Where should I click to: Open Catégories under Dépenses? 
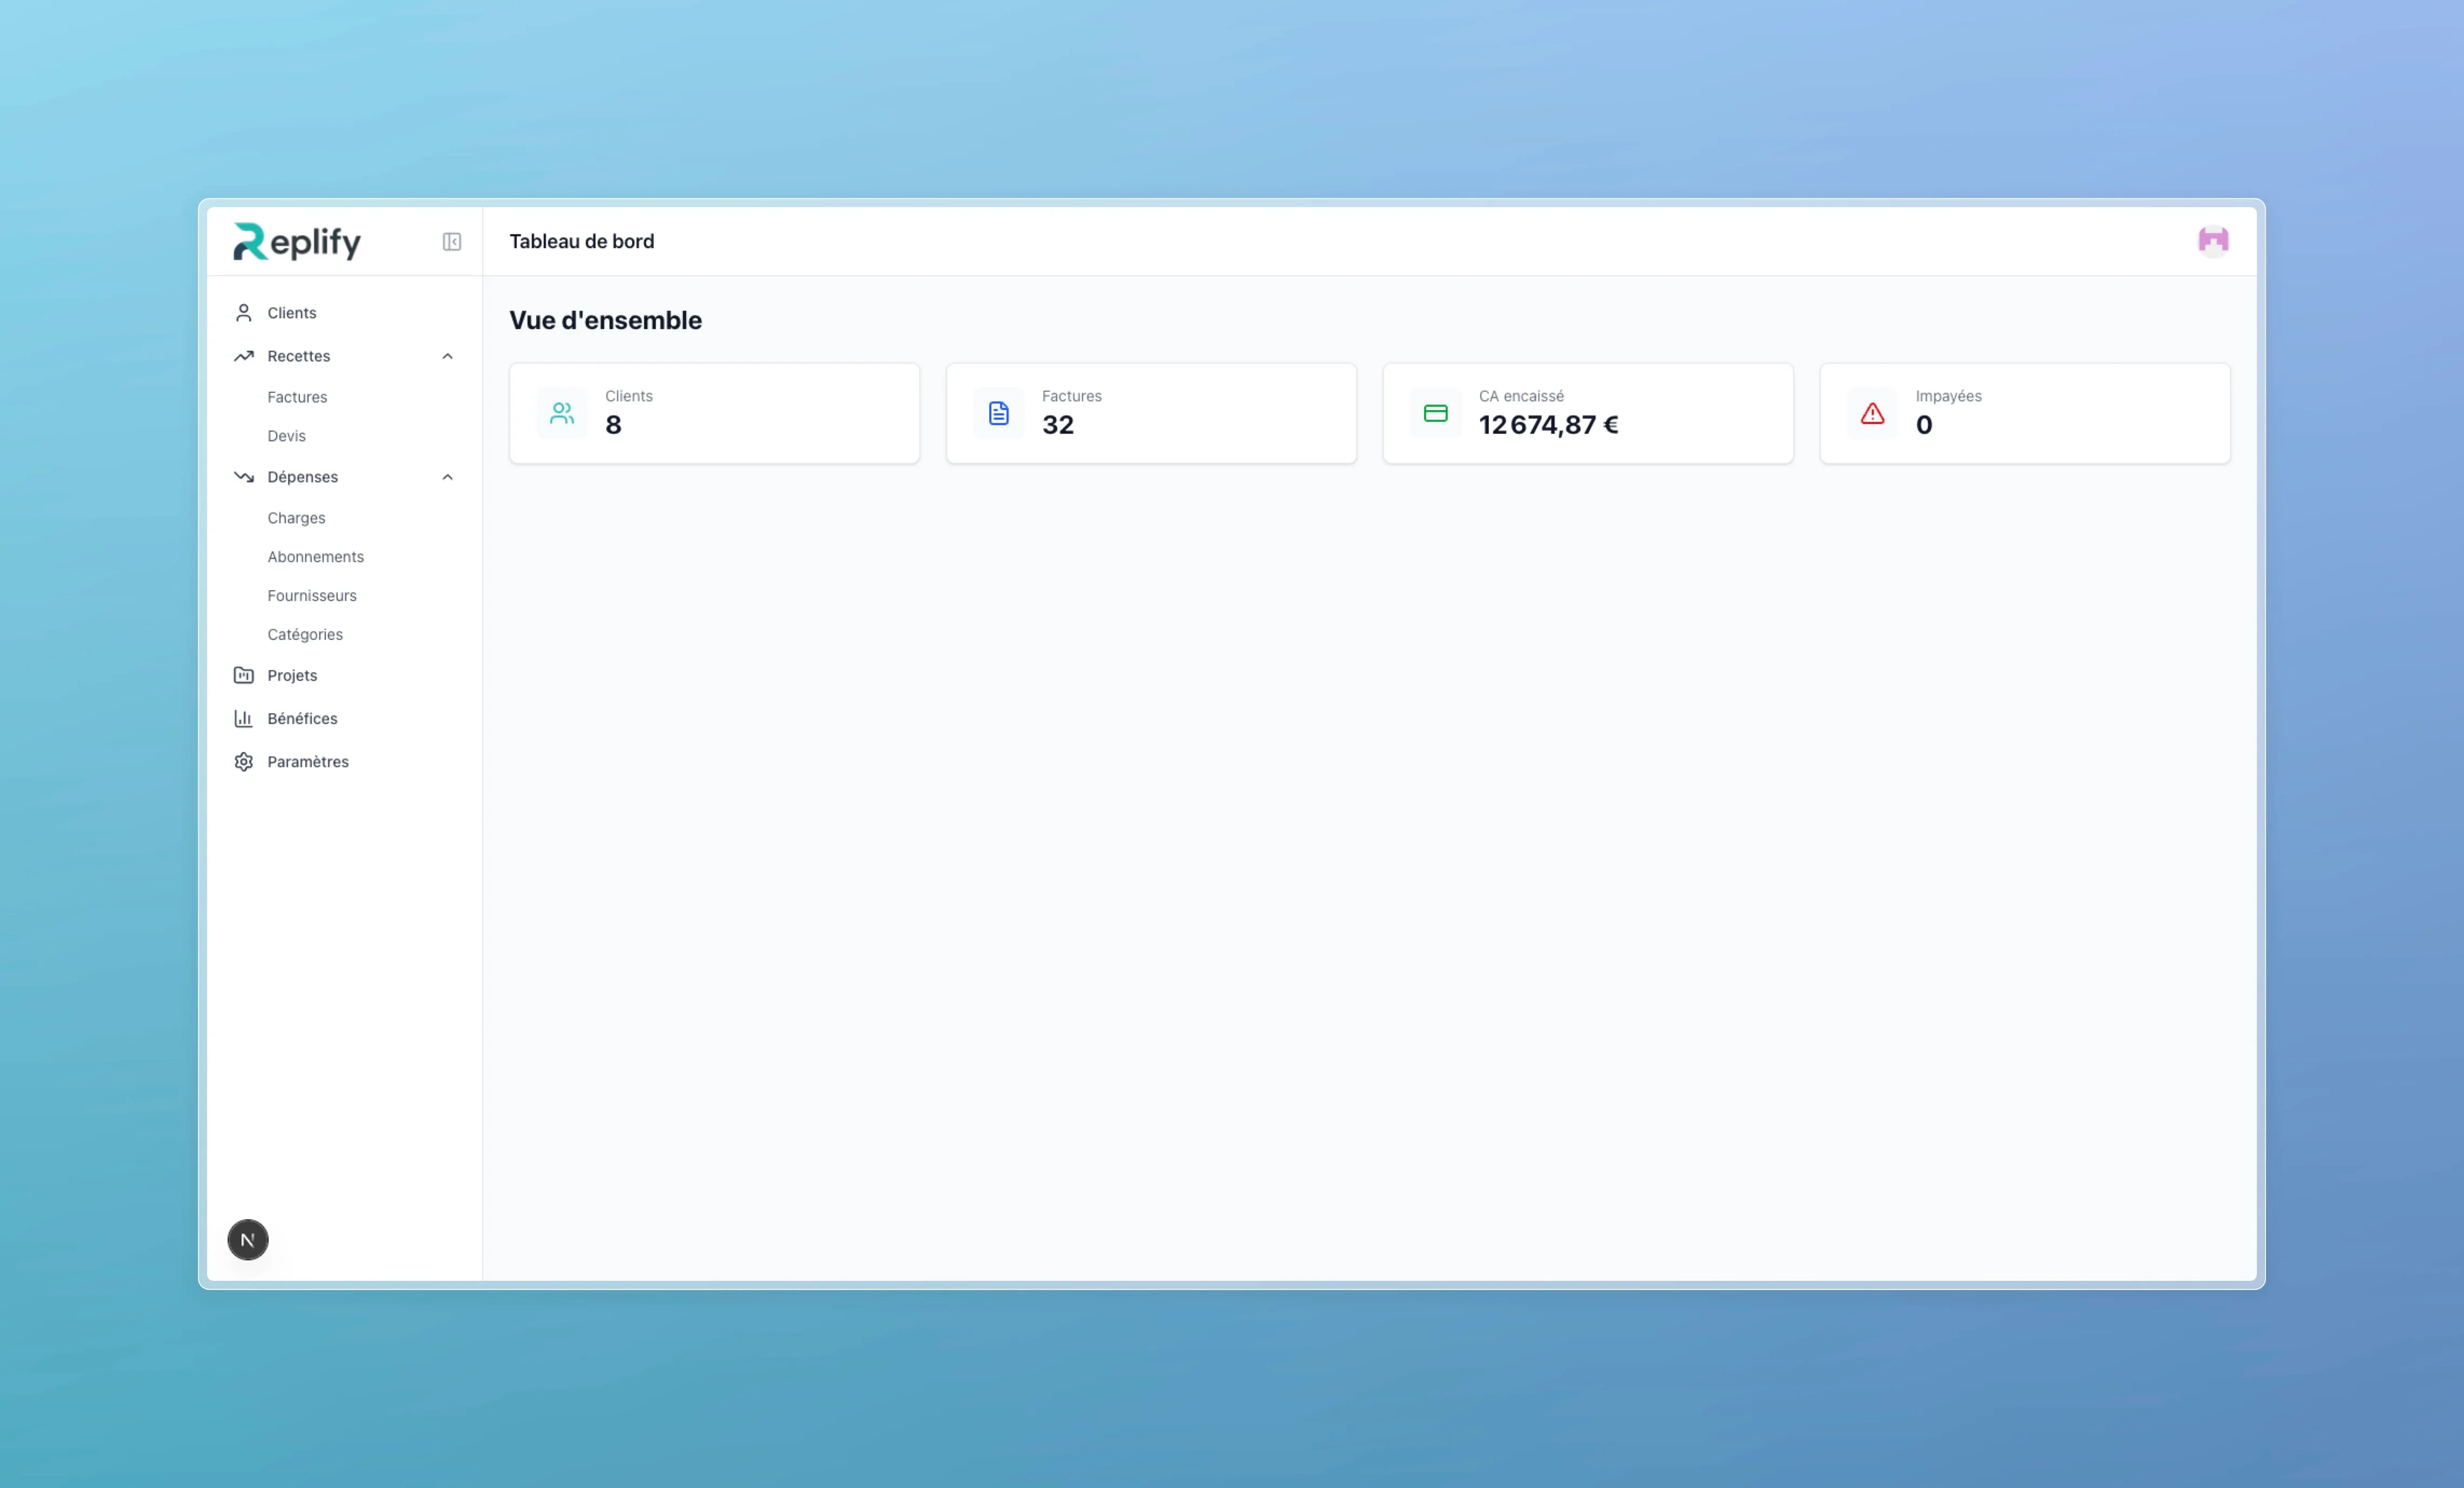[x=305, y=635]
